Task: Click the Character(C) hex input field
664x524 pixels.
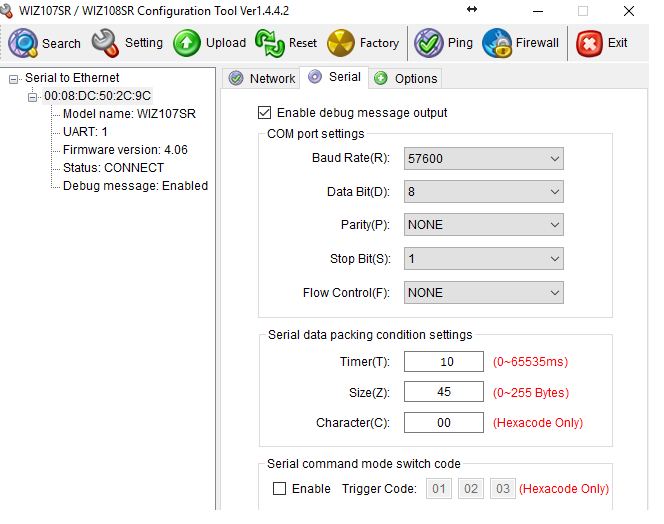Action: point(444,423)
